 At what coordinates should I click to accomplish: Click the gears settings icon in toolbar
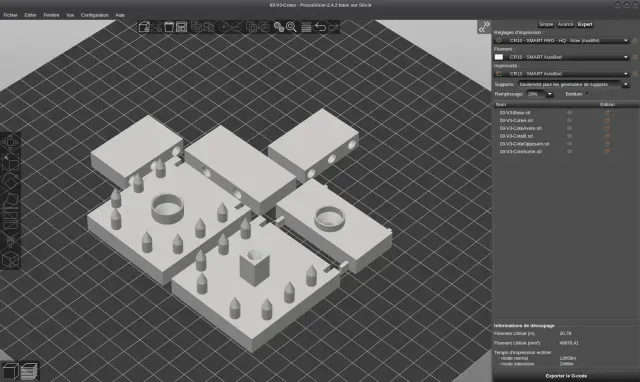point(279,27)
